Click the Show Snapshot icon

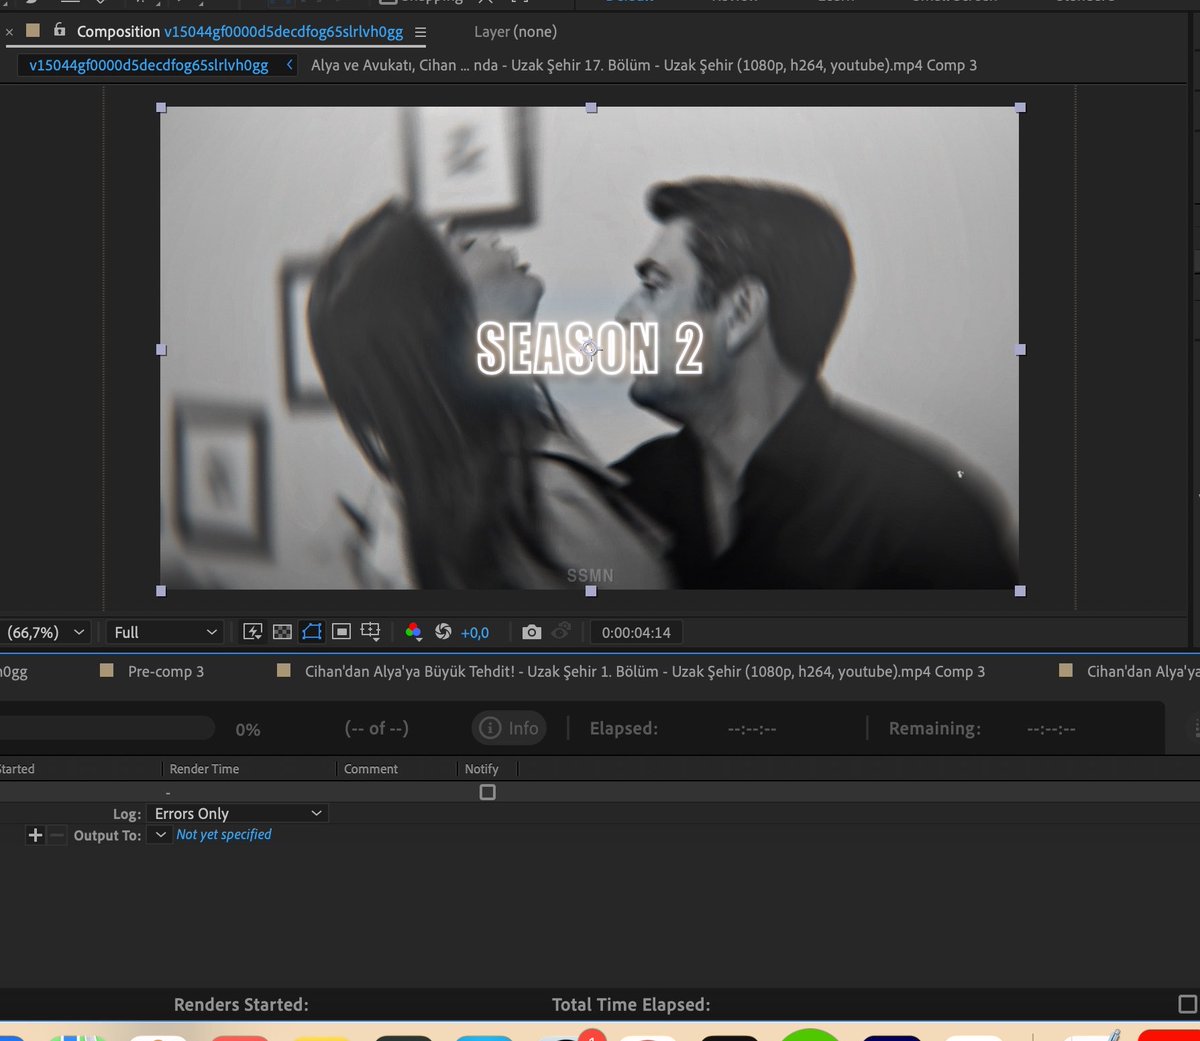click(561, 631)
